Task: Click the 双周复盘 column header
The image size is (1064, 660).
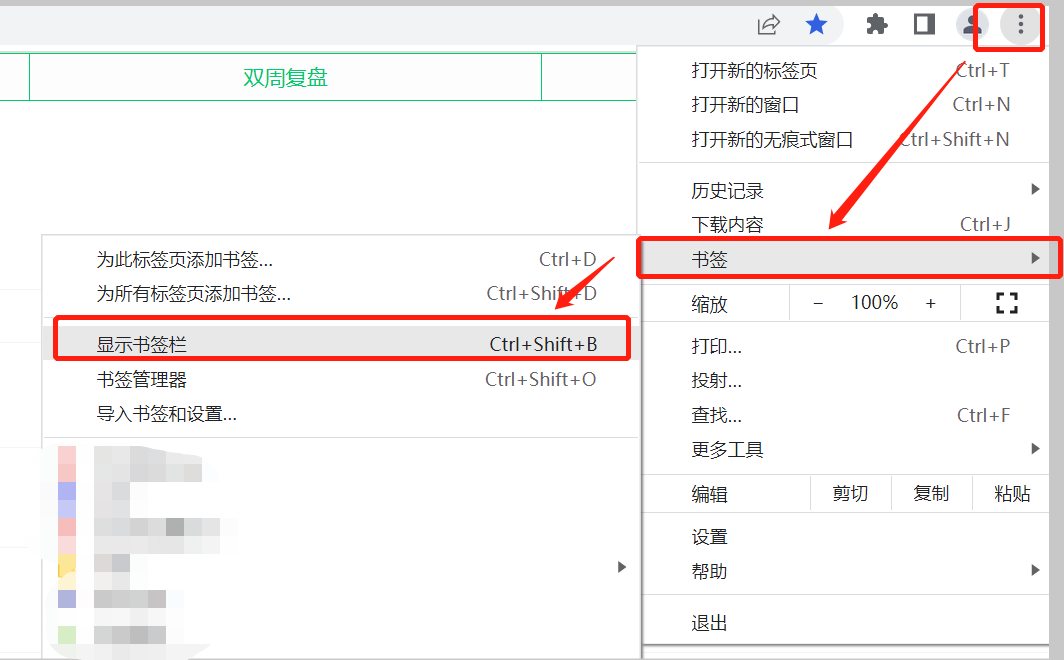Action: click(x=285, y=78)
